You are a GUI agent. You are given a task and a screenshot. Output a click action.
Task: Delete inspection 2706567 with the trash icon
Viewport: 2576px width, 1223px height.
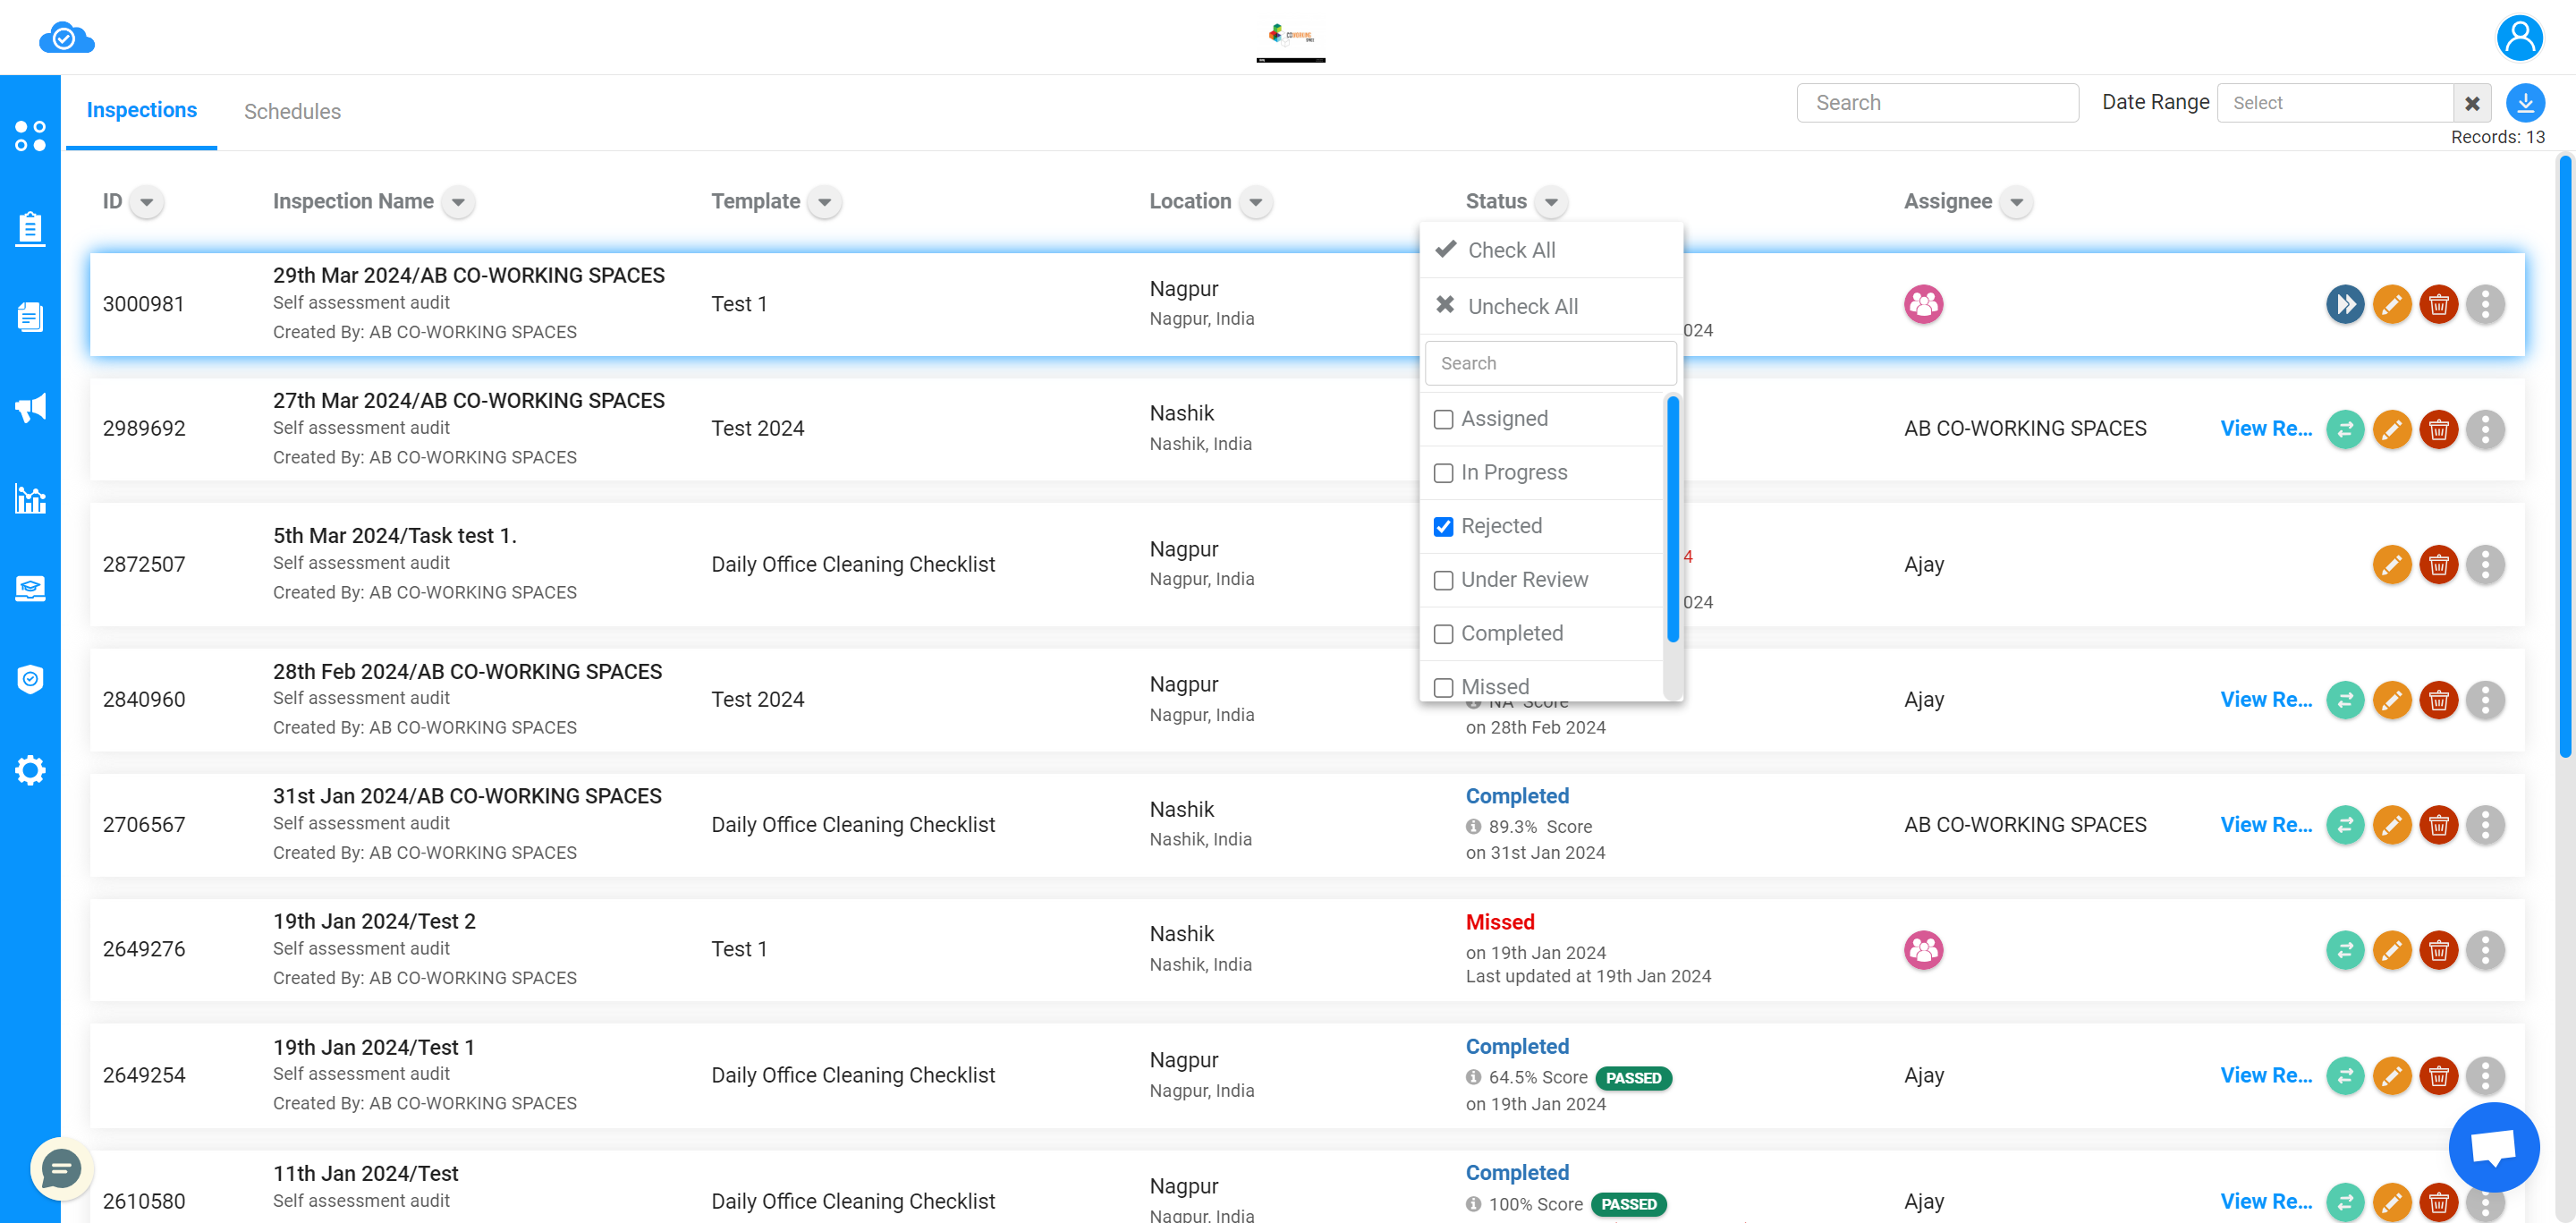pos(2438,825)
